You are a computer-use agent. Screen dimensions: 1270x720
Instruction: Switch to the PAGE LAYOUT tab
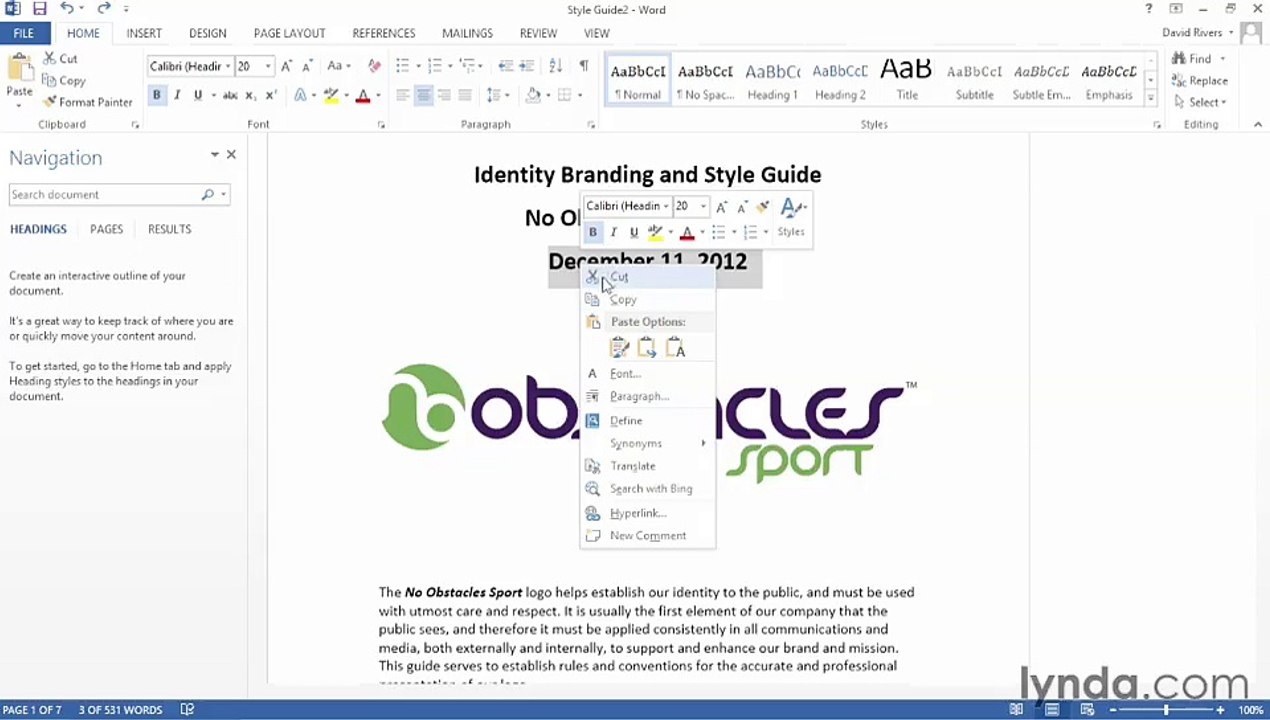[289, 33]
